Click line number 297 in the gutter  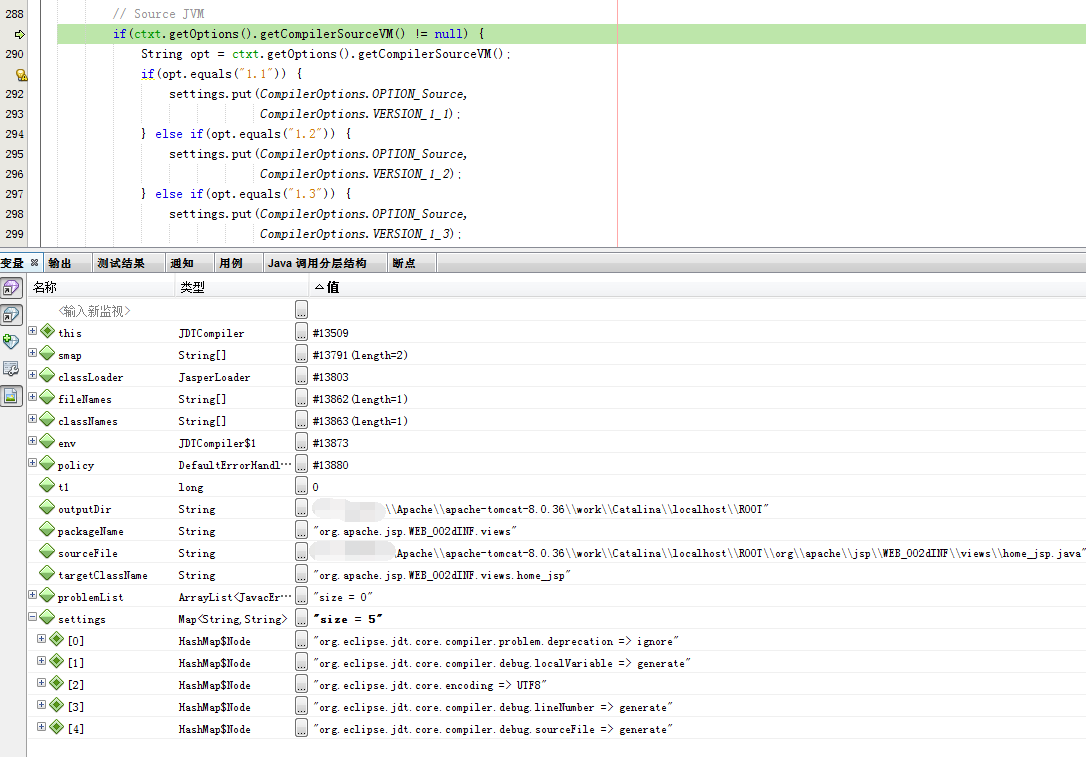click(15, 195)
